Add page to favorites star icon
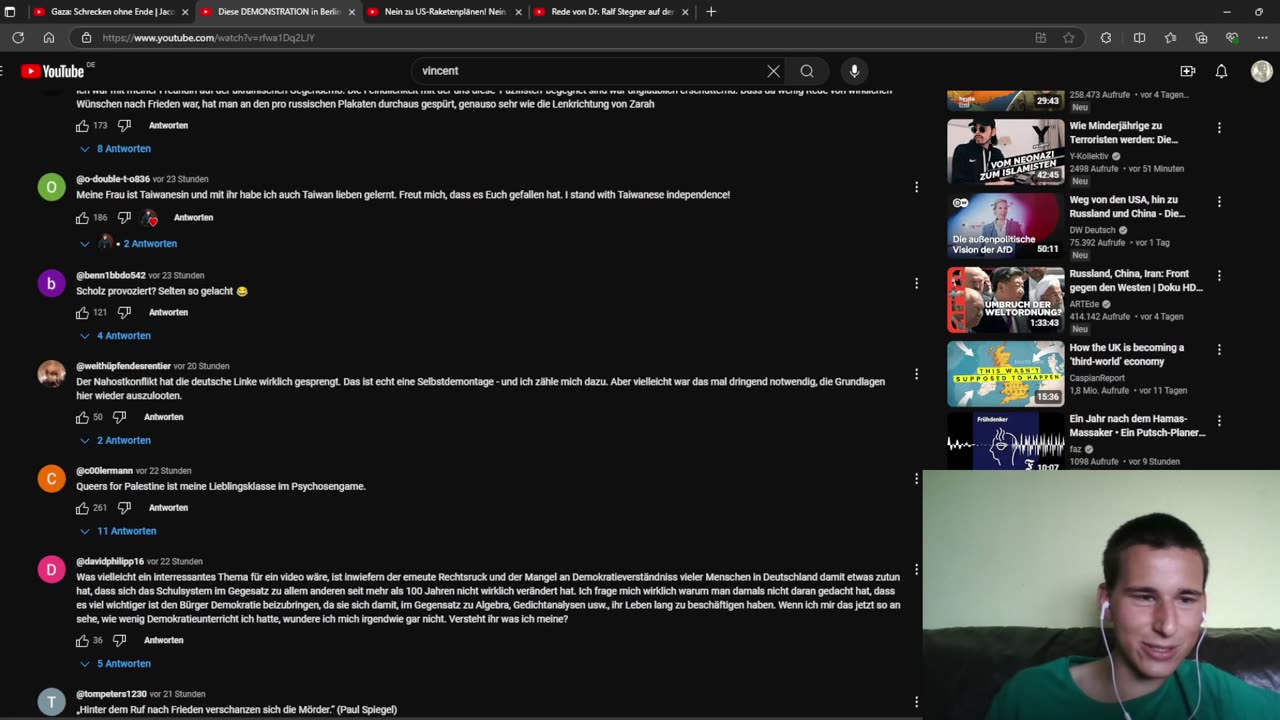 pyautogui.click(x=1069, y=38)
